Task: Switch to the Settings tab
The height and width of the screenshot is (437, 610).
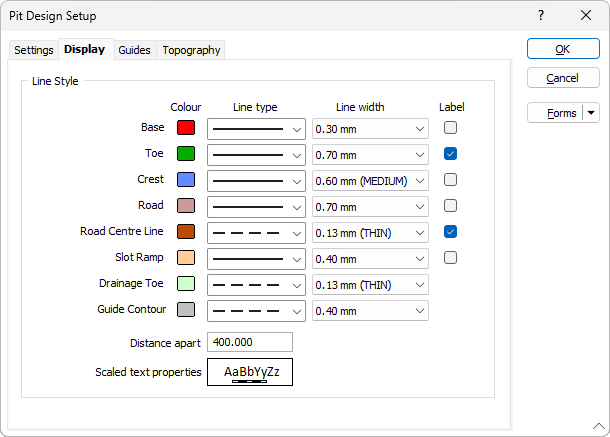Action: coord(34,50)
